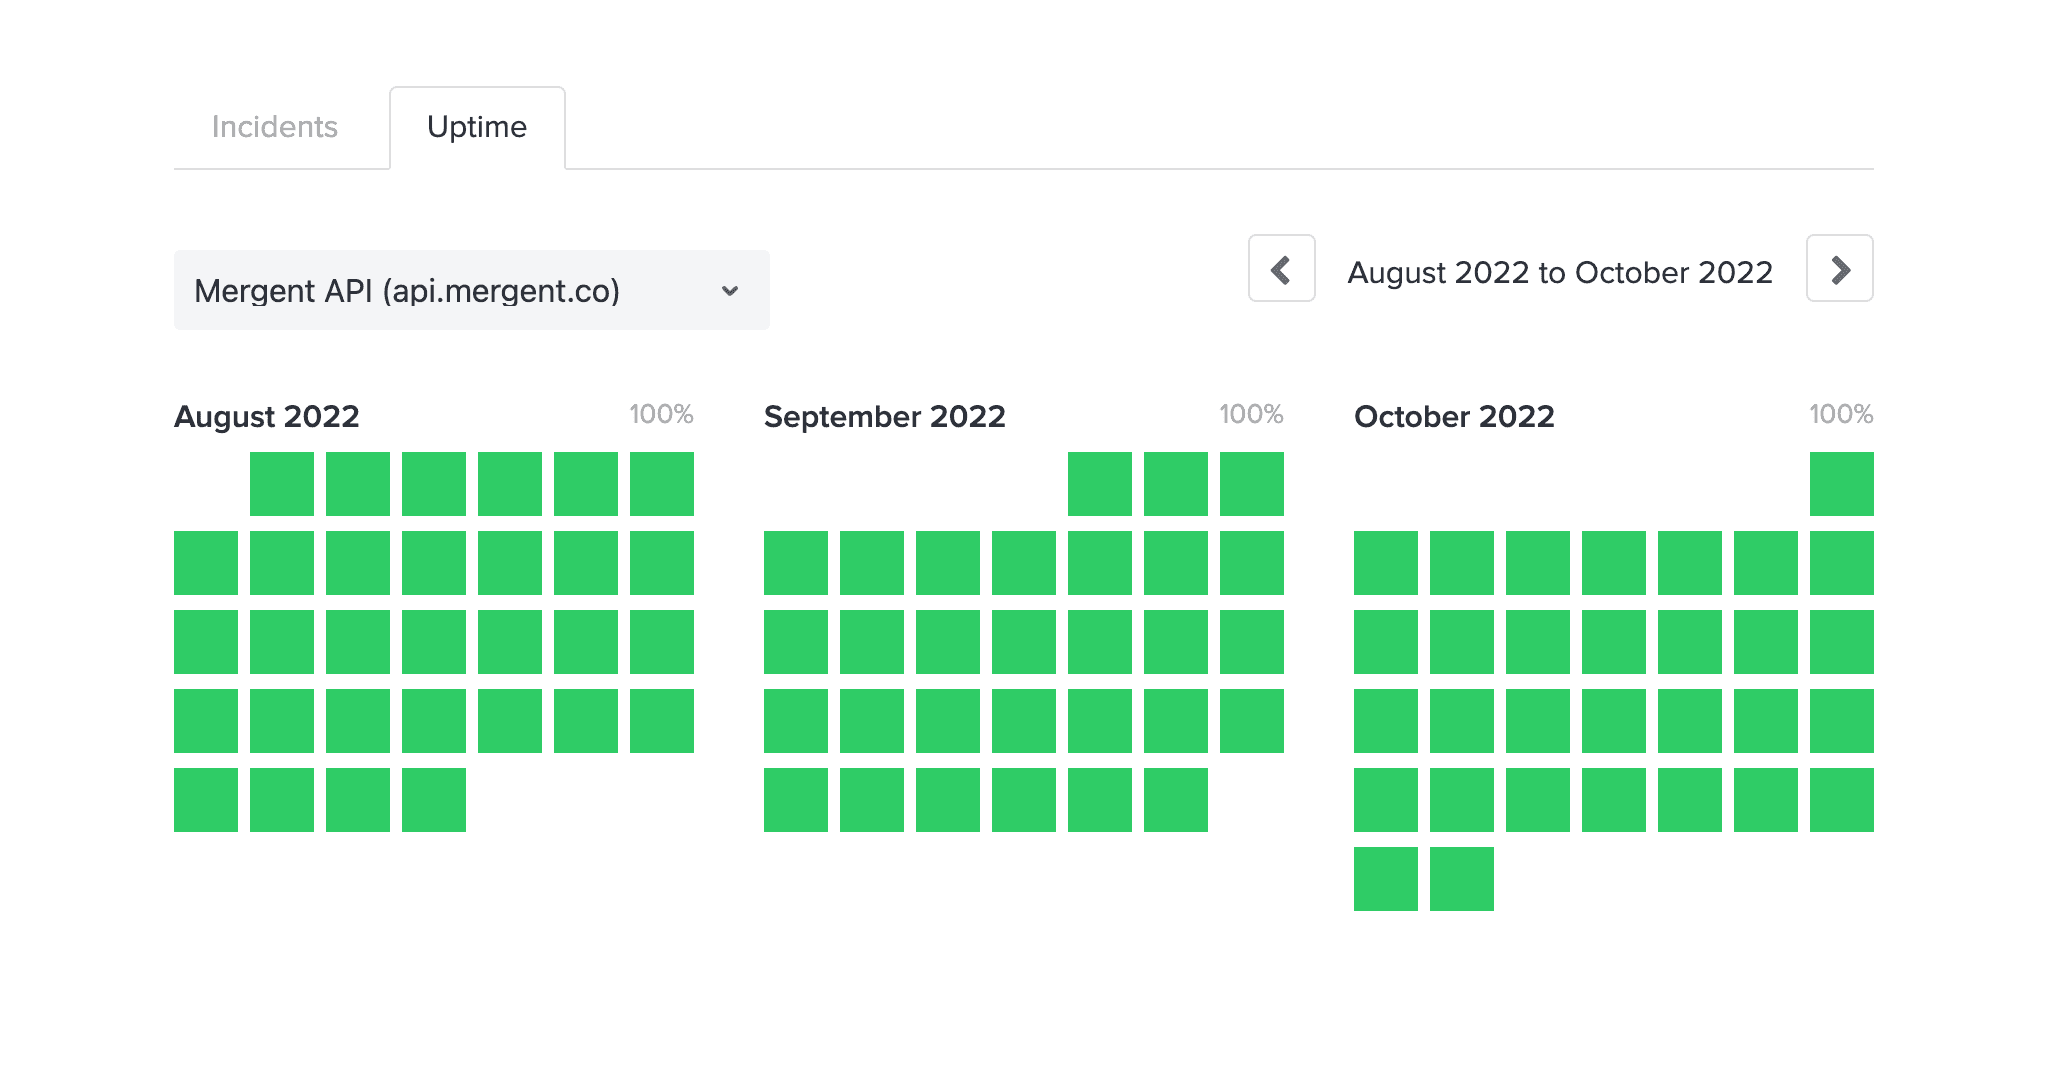Click the dropdown arrow next to api.mergent.co
This screenshot has width=2048, height=1076.
[x=730, y=291]
